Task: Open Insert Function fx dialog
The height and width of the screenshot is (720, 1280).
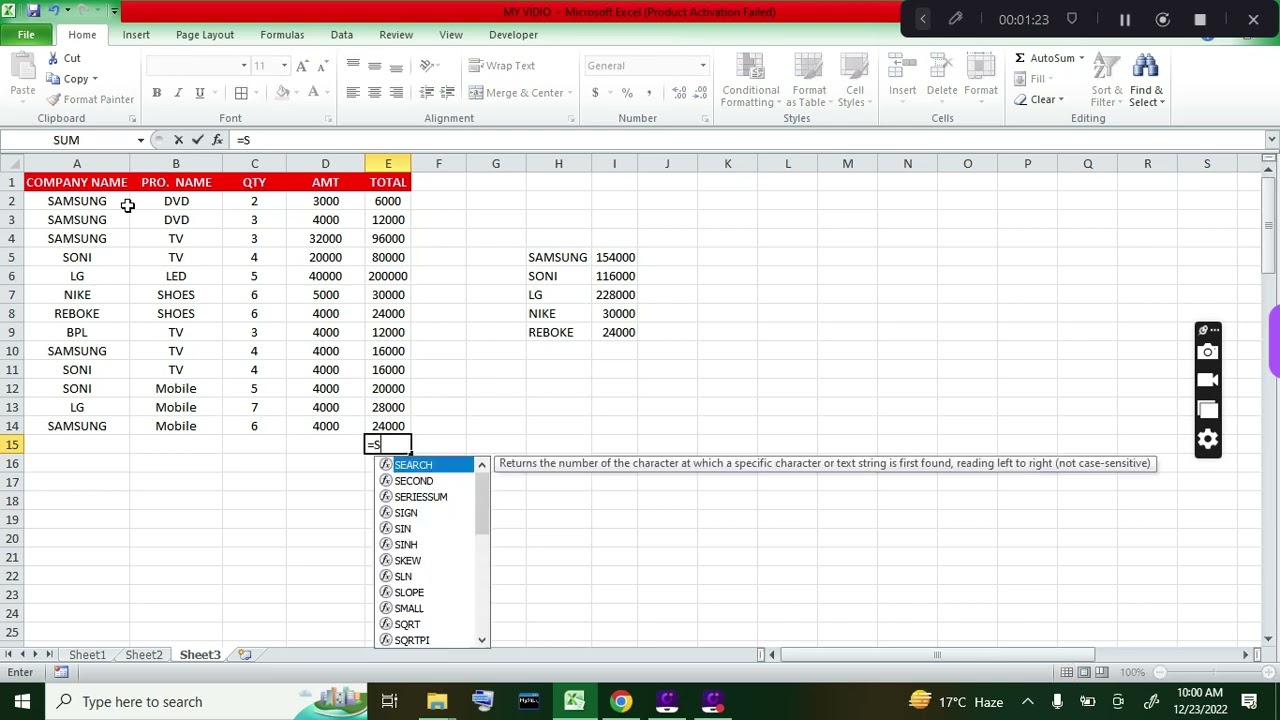Action: (217, 140)
